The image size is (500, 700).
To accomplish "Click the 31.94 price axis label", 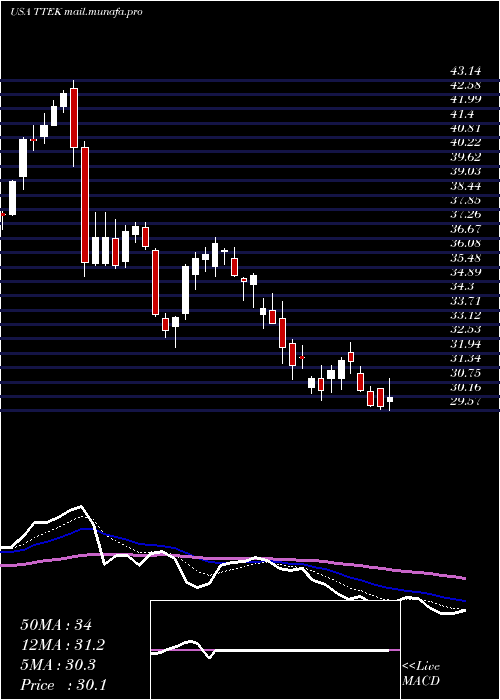I will tap(464, 344).
